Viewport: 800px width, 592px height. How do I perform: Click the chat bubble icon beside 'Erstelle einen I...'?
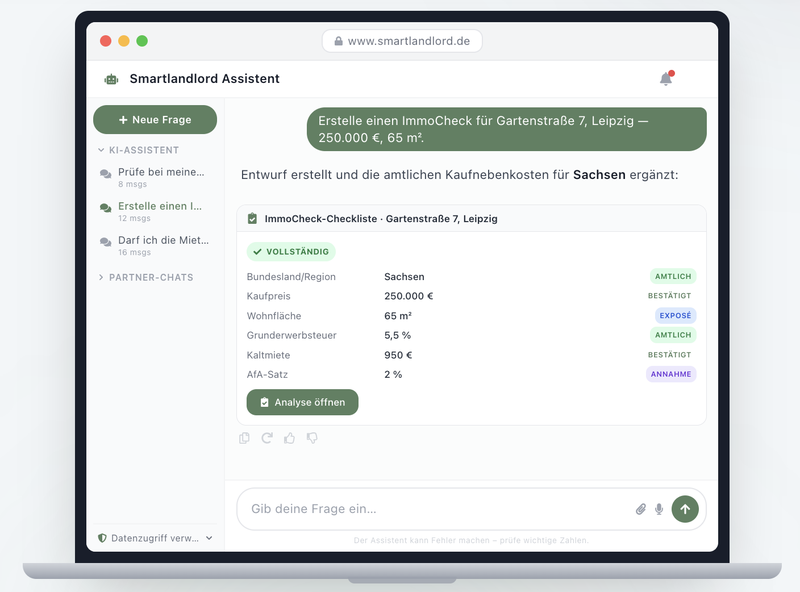tap(106, 208)
